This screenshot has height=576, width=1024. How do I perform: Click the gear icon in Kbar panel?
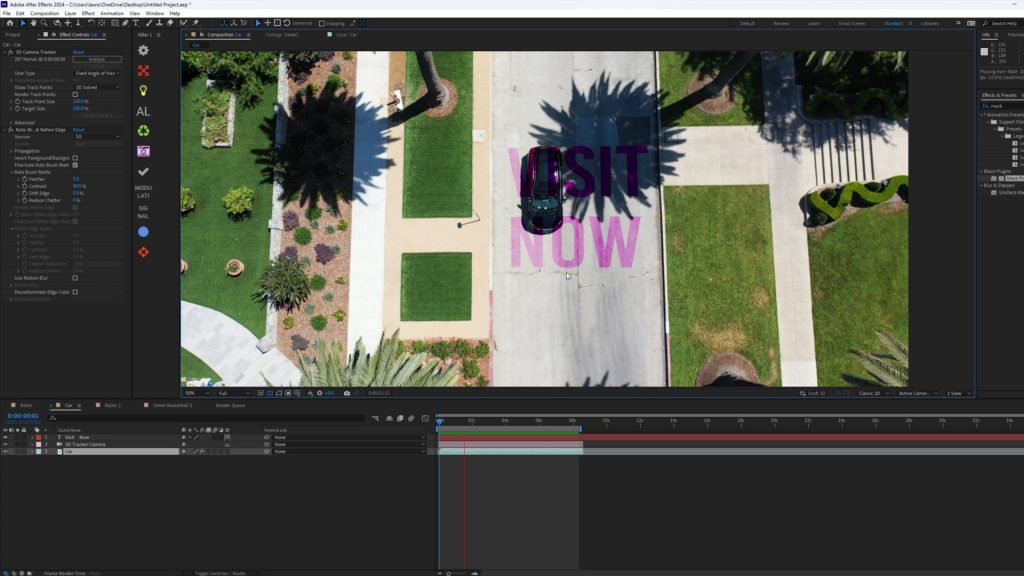coord(143,50)
